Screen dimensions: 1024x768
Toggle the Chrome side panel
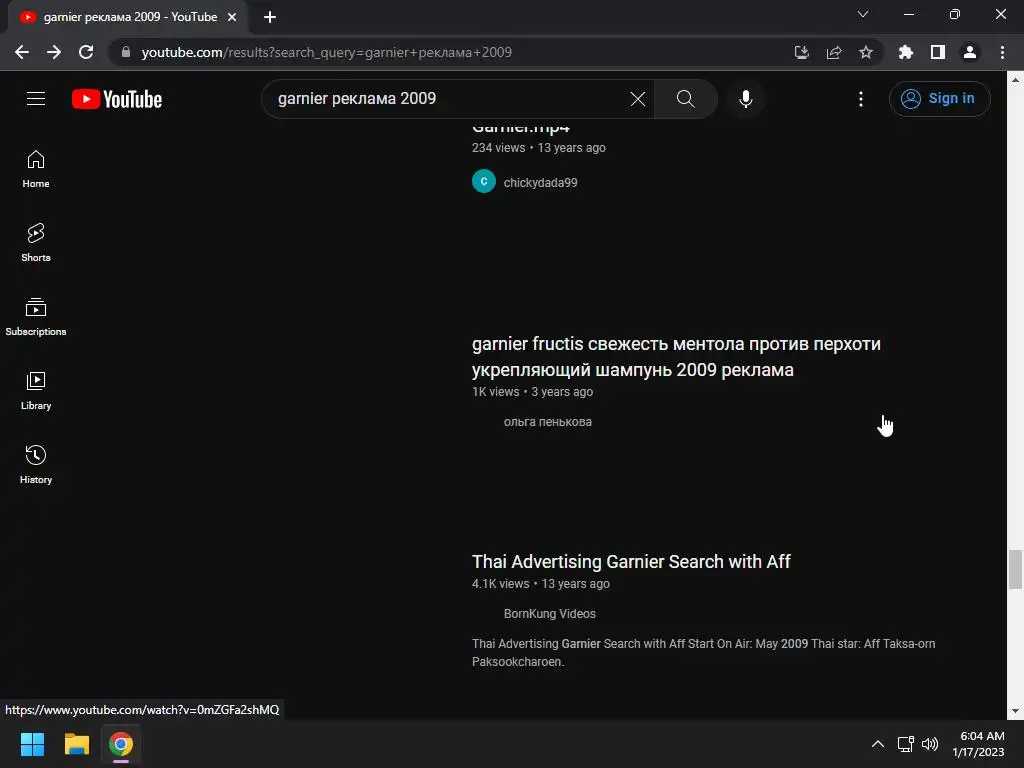coord(937,52)
